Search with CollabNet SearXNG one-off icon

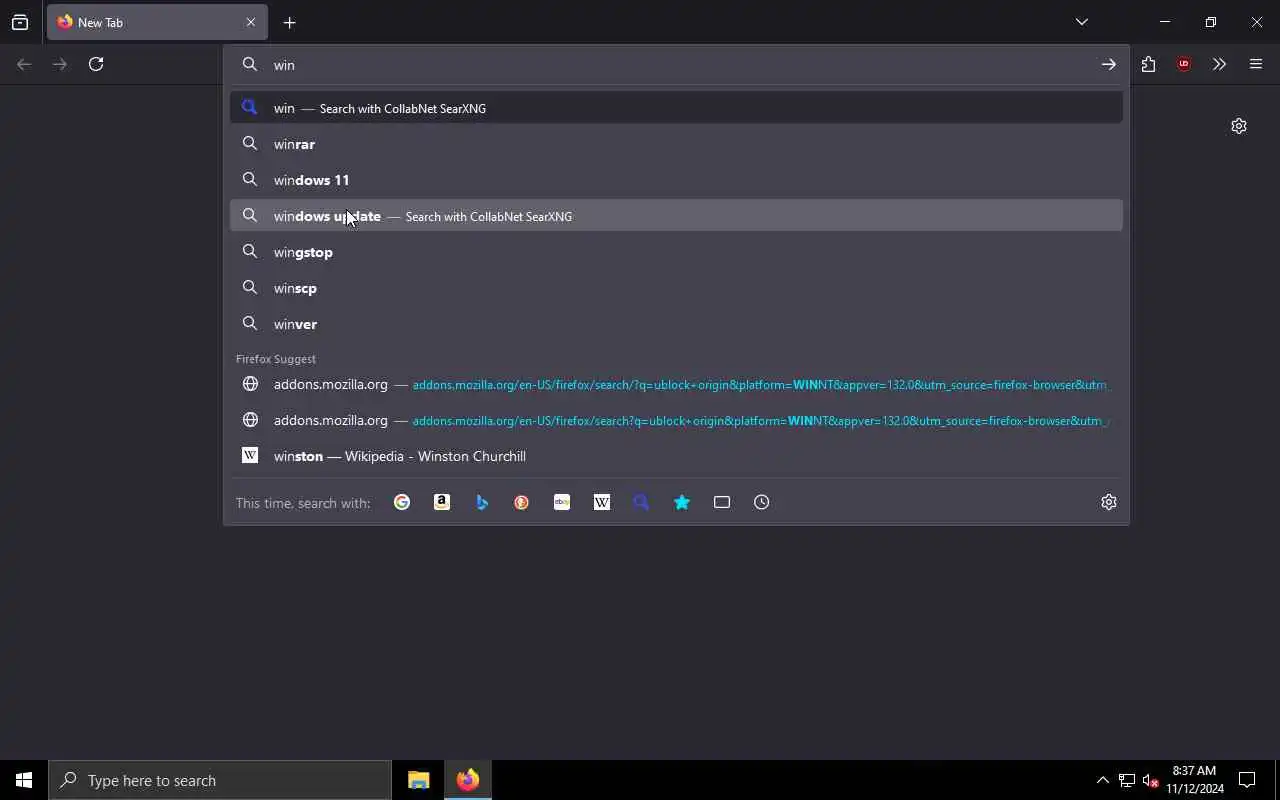[642, 502]
